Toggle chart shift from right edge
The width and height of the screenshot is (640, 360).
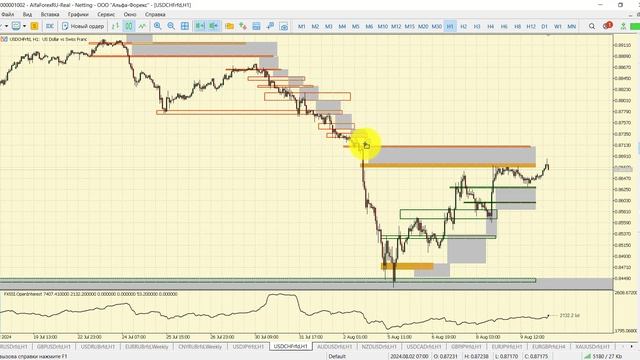tap(214, 26)
